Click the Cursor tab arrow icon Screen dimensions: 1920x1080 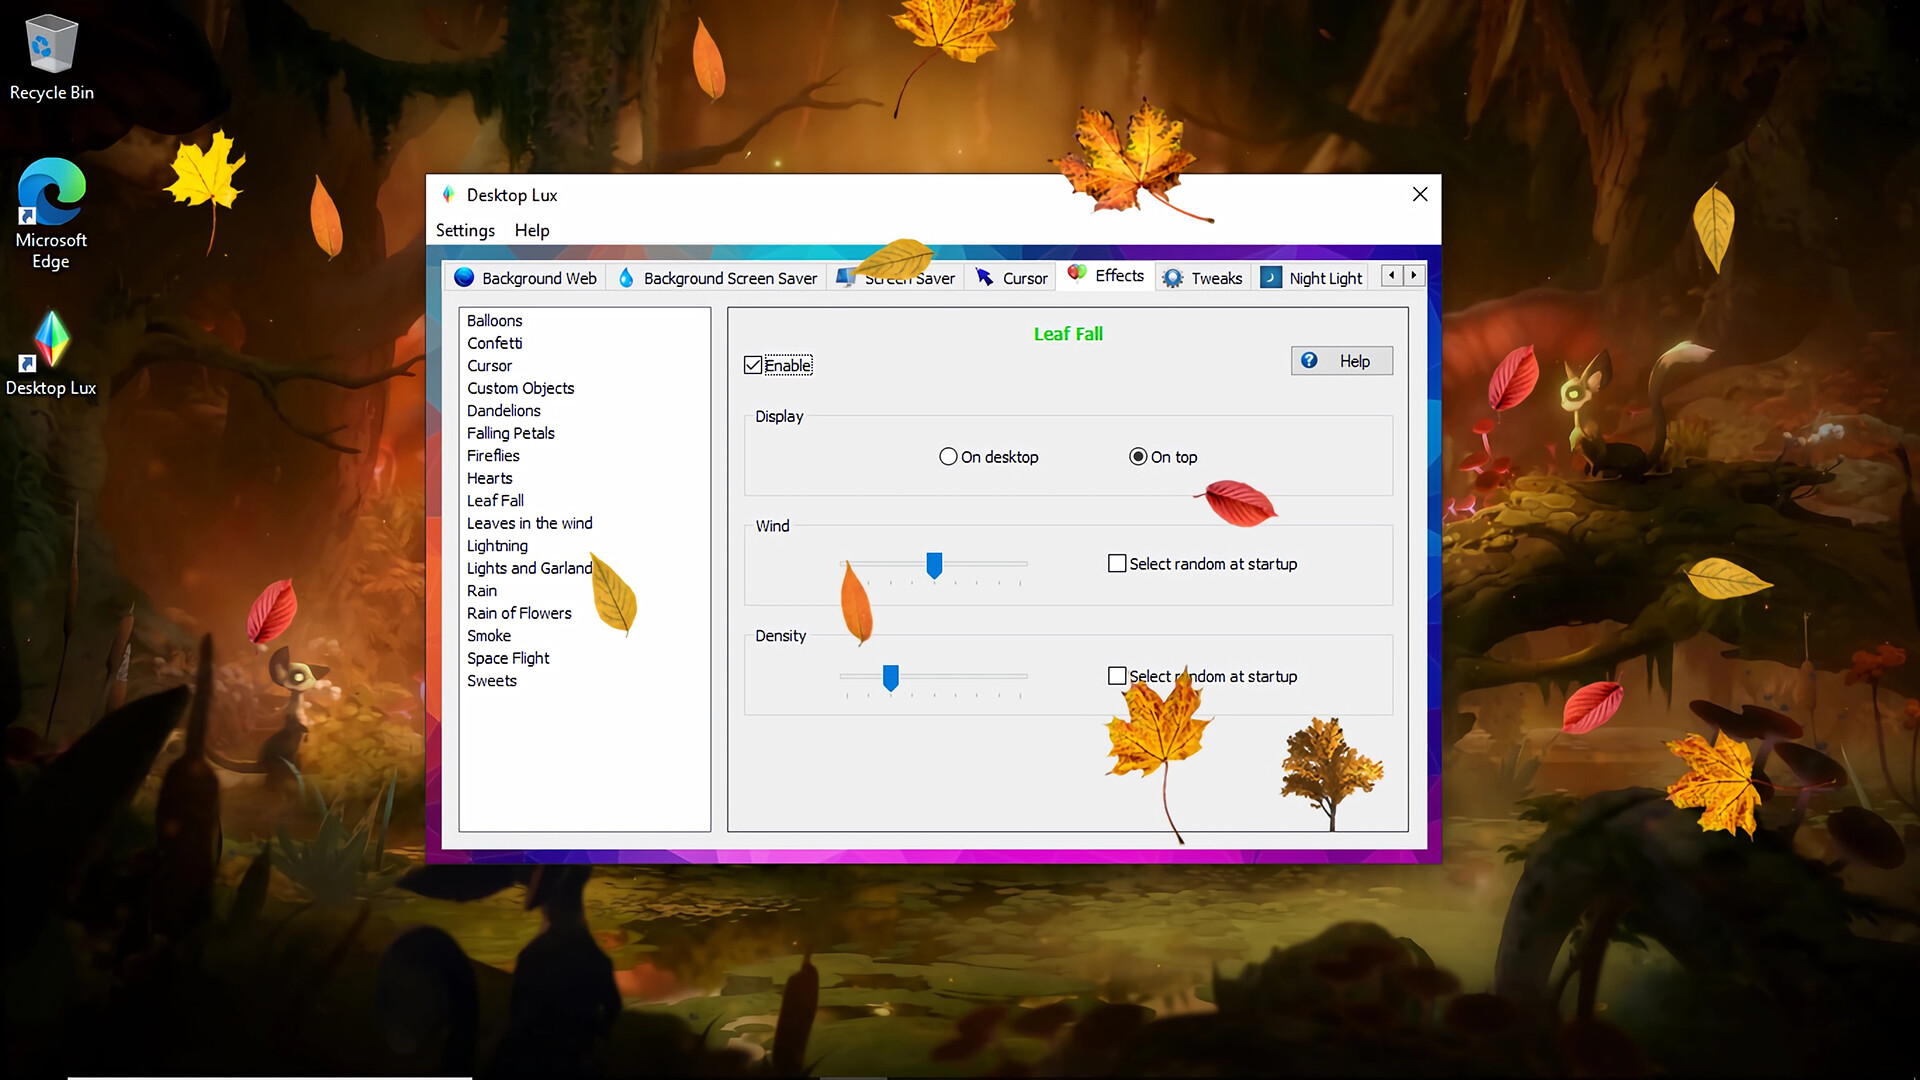[984, 277]
